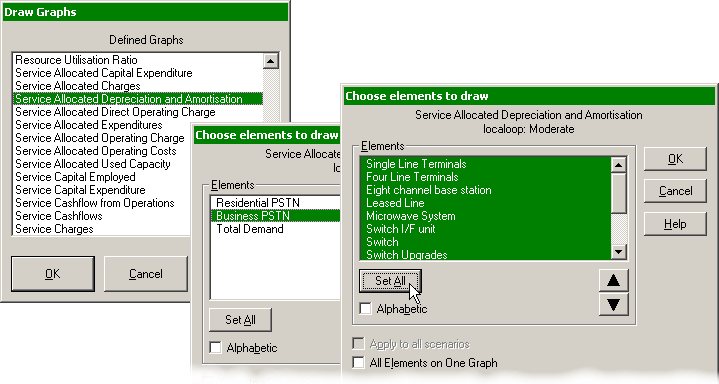Confirm with OK in Draw Graphs
The width and height of the screenshot is (719, 384).
[x=53, y=274]
